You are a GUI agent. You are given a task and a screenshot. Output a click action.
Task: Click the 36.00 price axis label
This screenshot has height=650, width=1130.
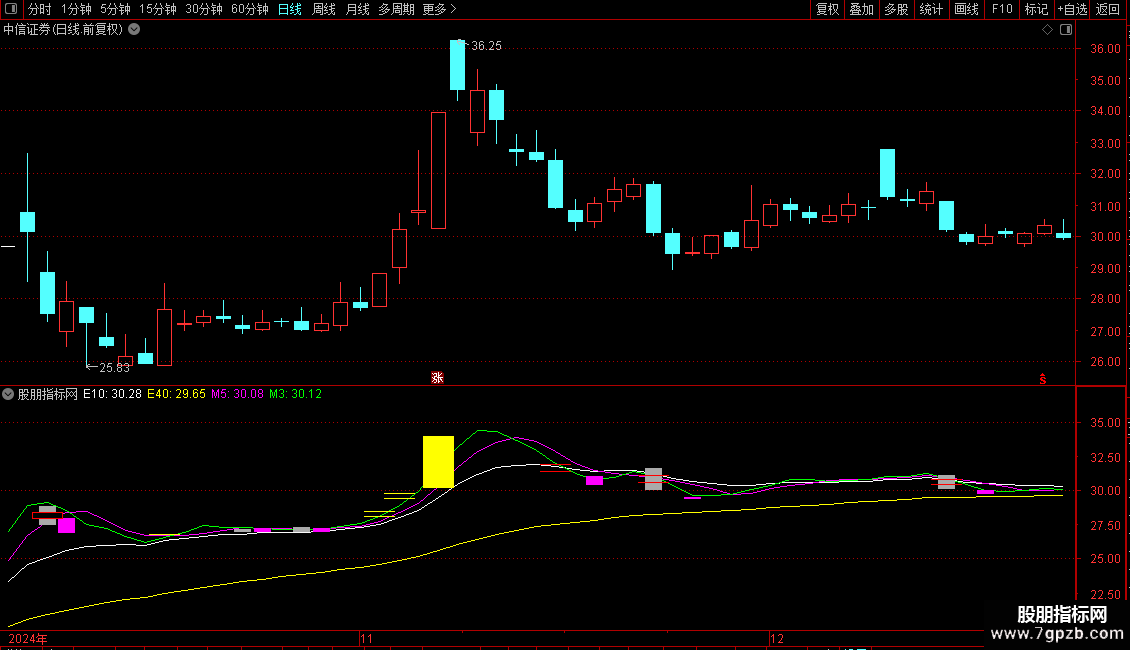(1105, 49)
